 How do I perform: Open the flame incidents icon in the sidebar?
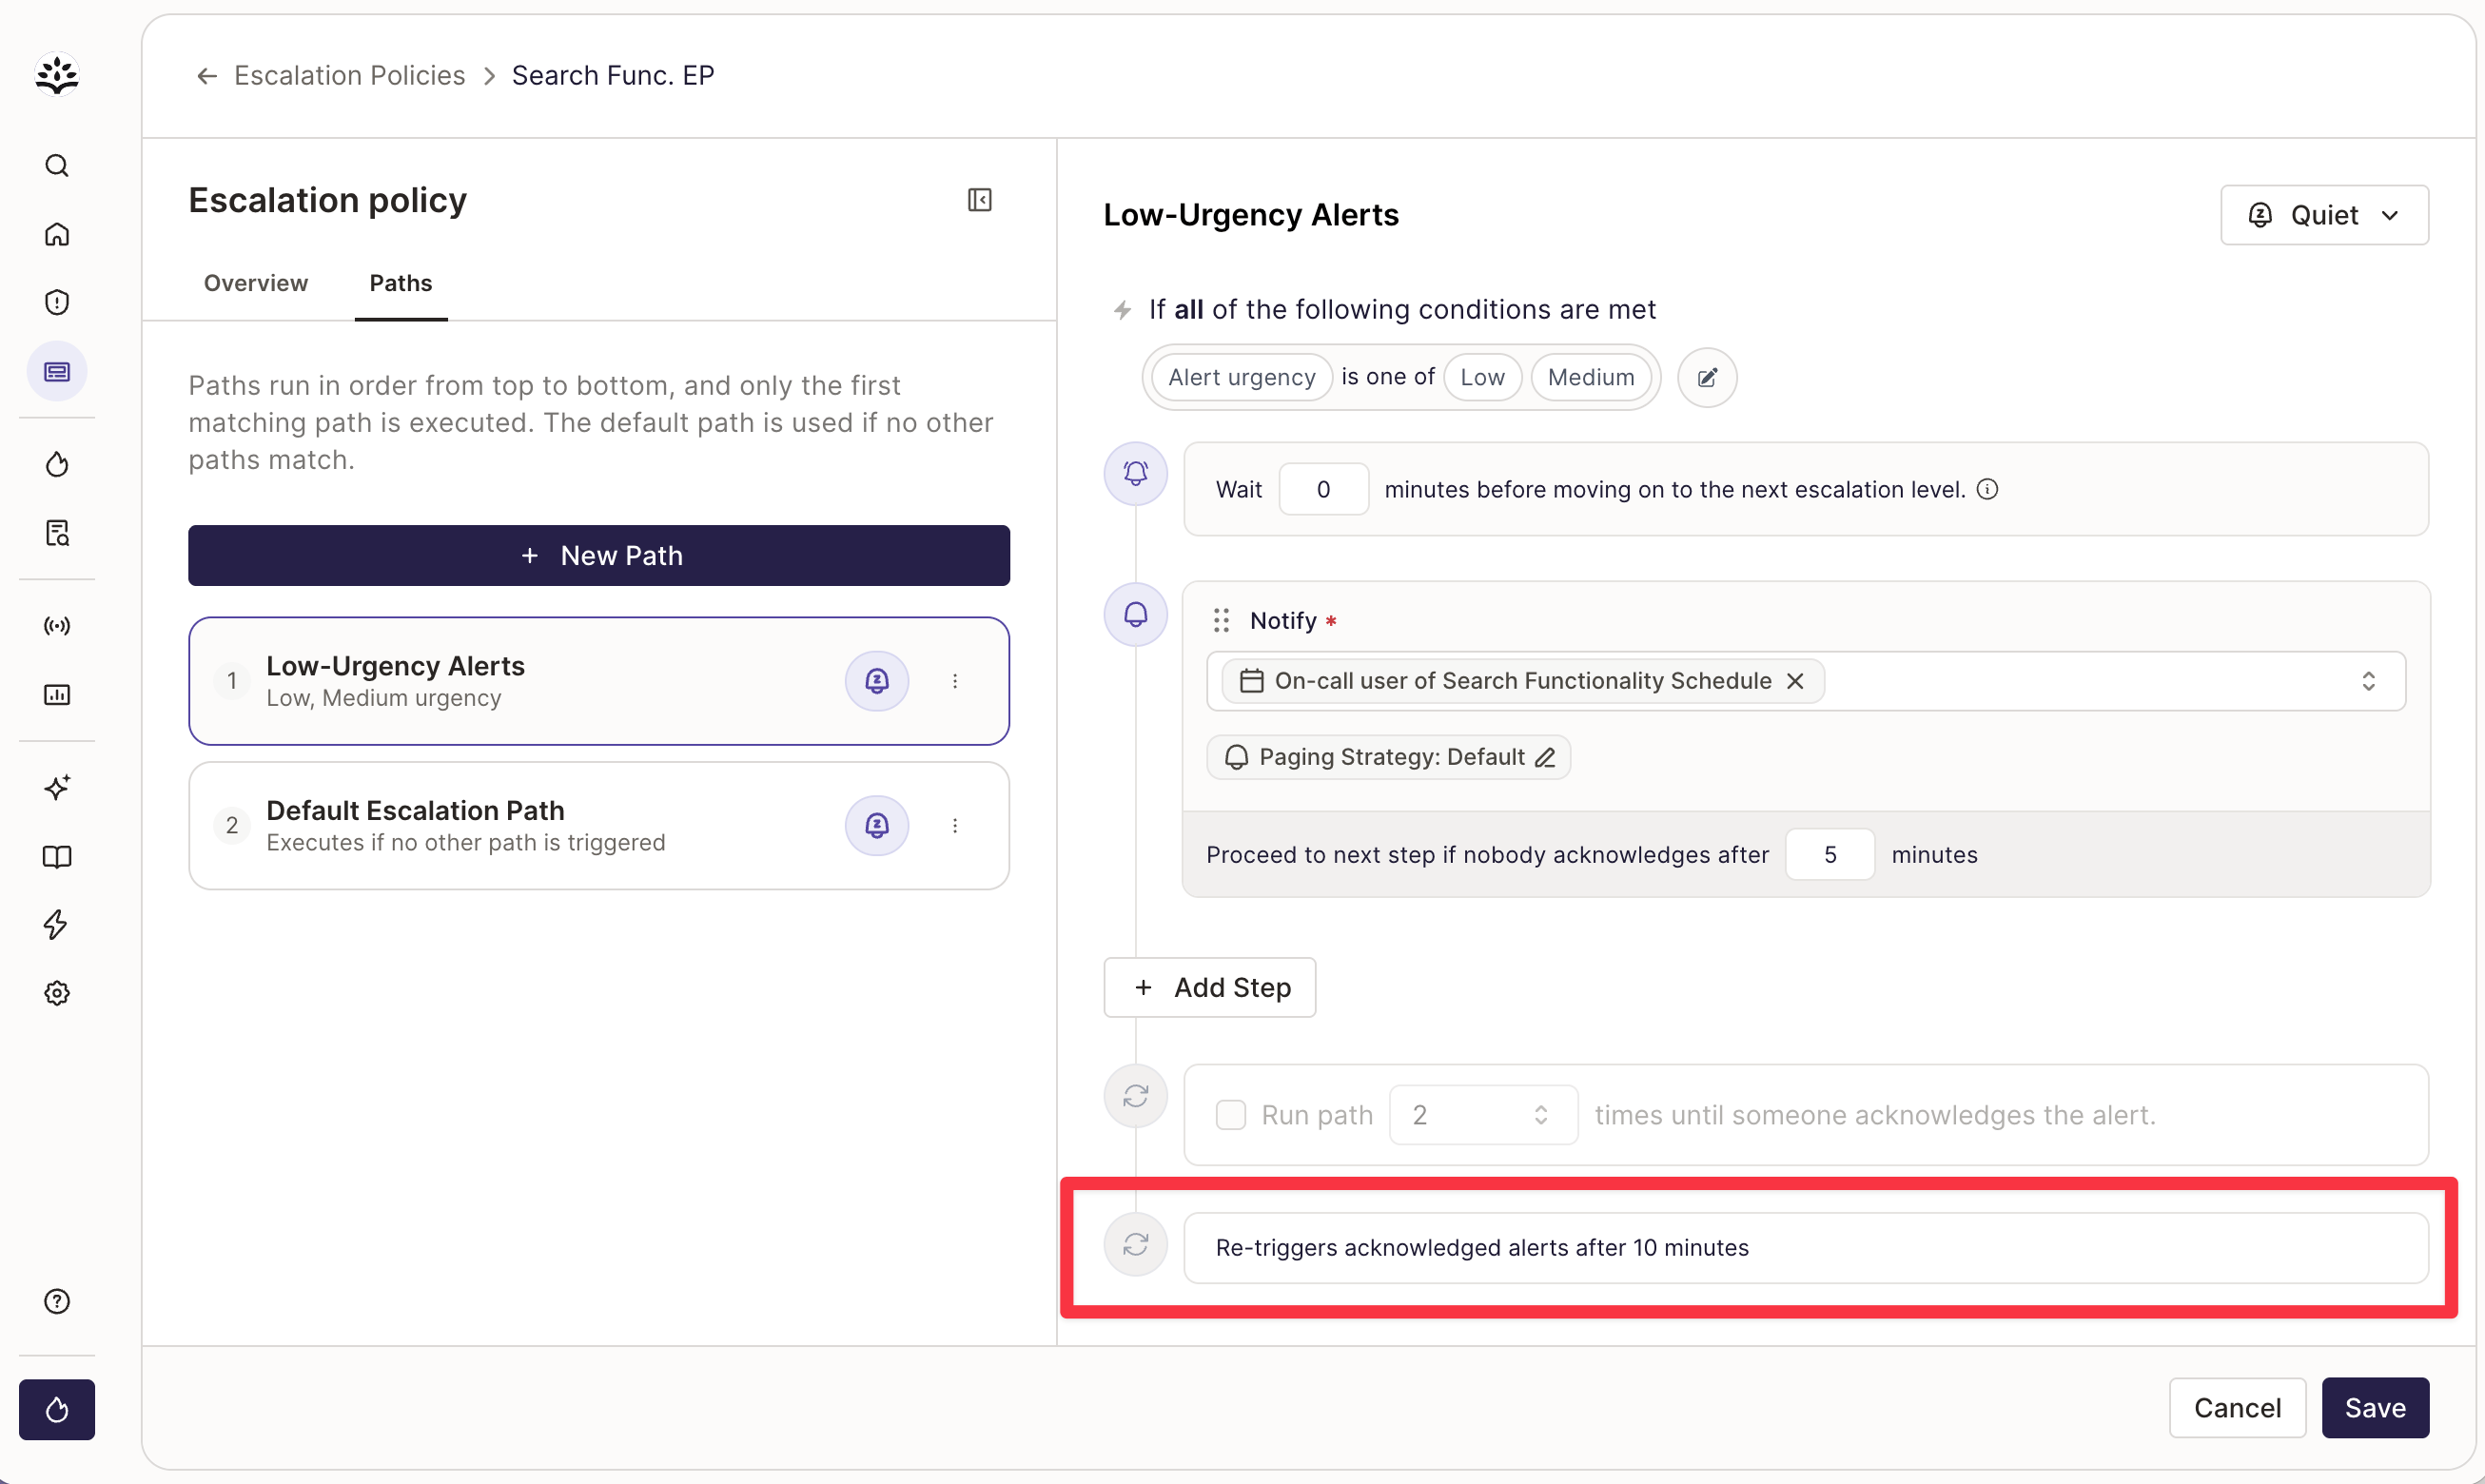pyautogui.click(x=57, y=464)
